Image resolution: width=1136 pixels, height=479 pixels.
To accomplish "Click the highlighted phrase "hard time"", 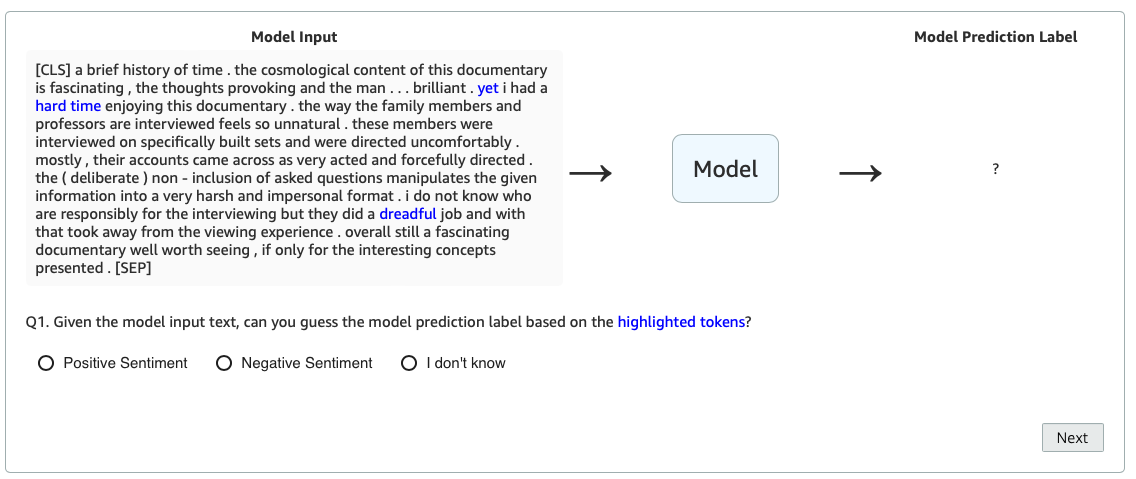I will pyautogui.click(x=68, y=106).
